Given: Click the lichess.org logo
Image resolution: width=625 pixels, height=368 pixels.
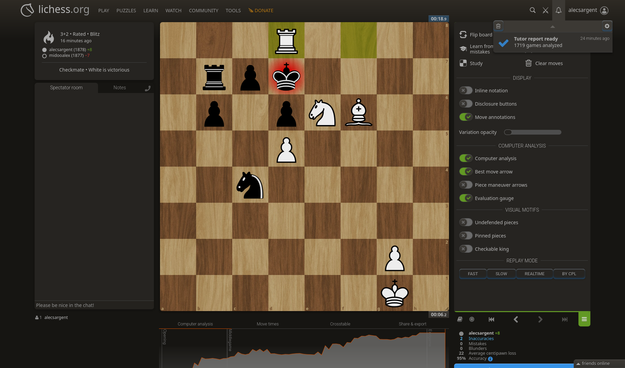Looking at the screenshot, I should [55, 10].
